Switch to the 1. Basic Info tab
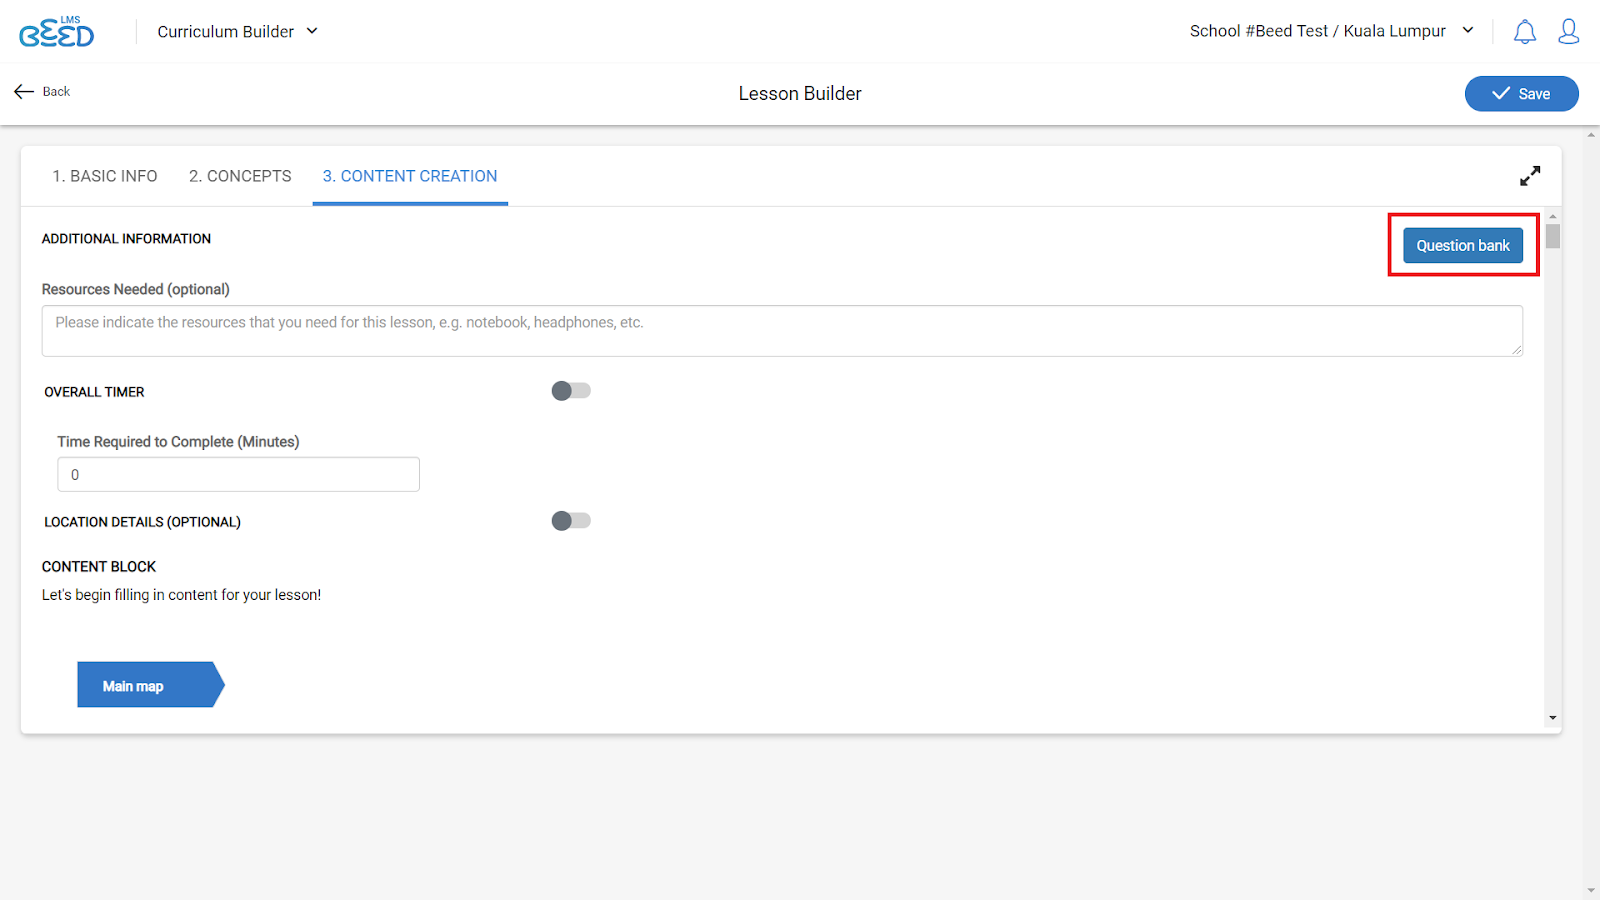This screenshot has height=900, width=1600. pos(105,176)
